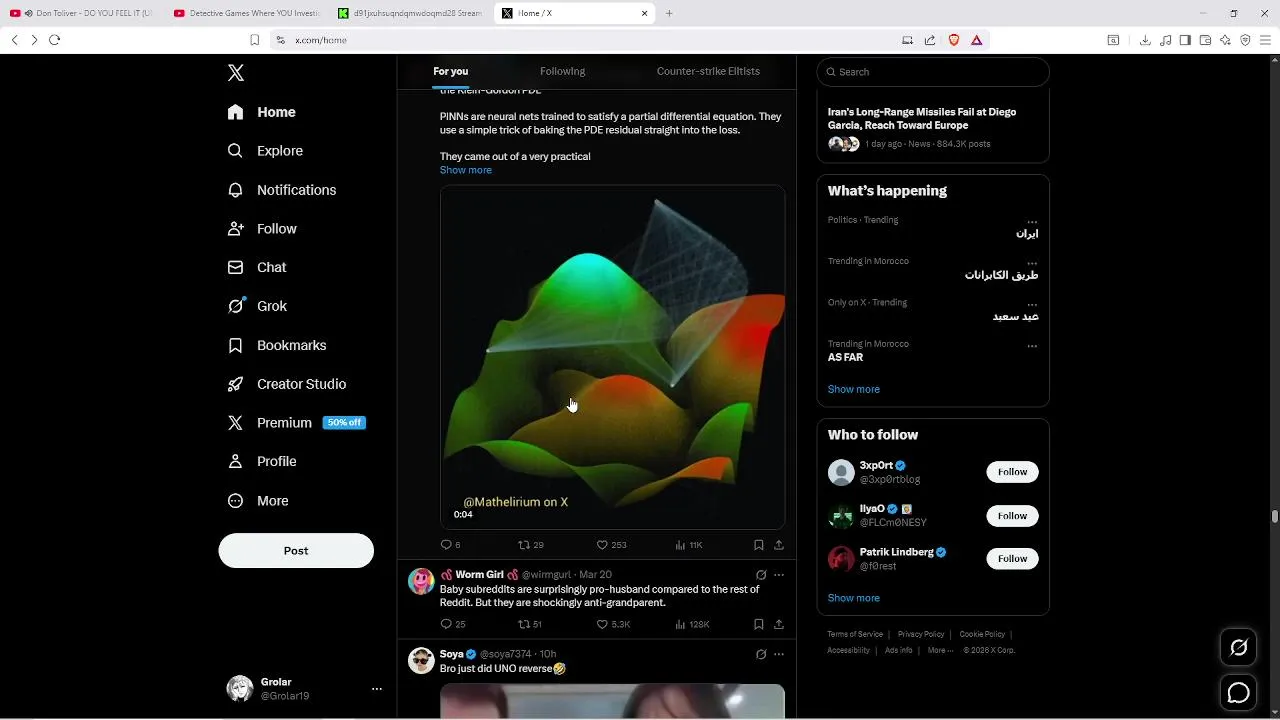Follow Patrik Lindberg account
The height and width of the screenshot is (720, 1280).
(1012, 559)
